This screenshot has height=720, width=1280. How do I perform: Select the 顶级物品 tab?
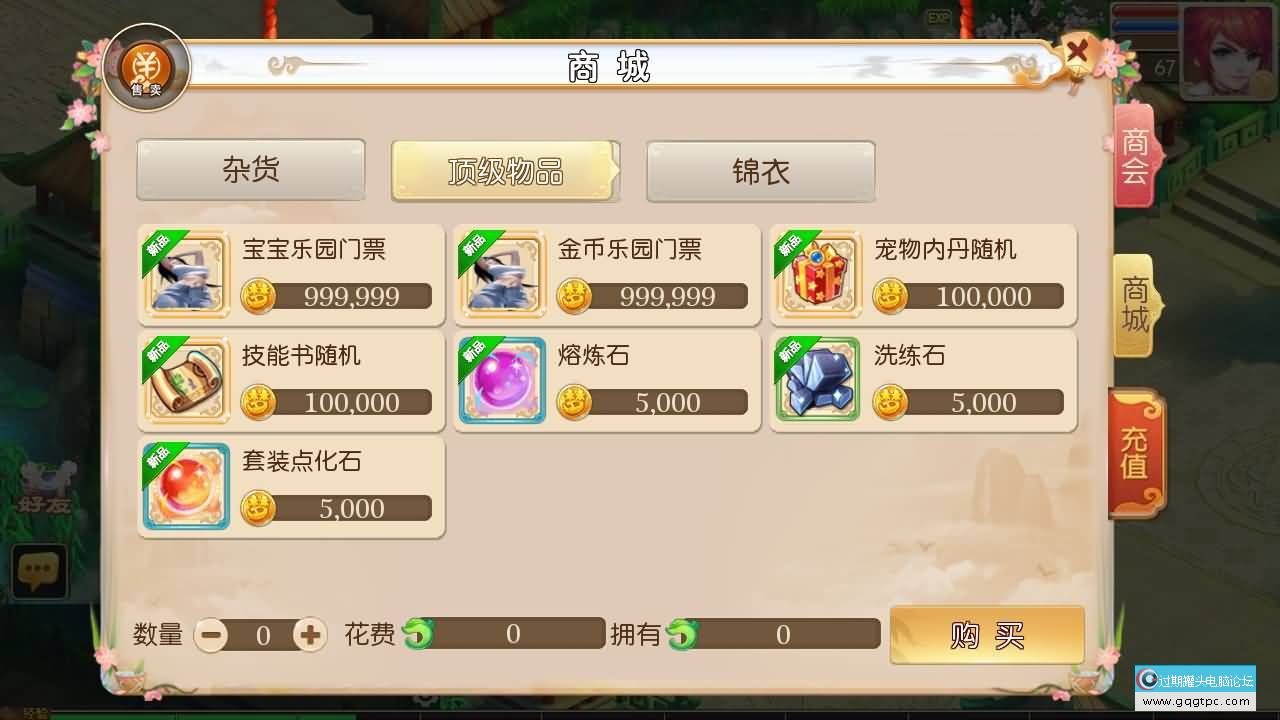tap(505, 171)
